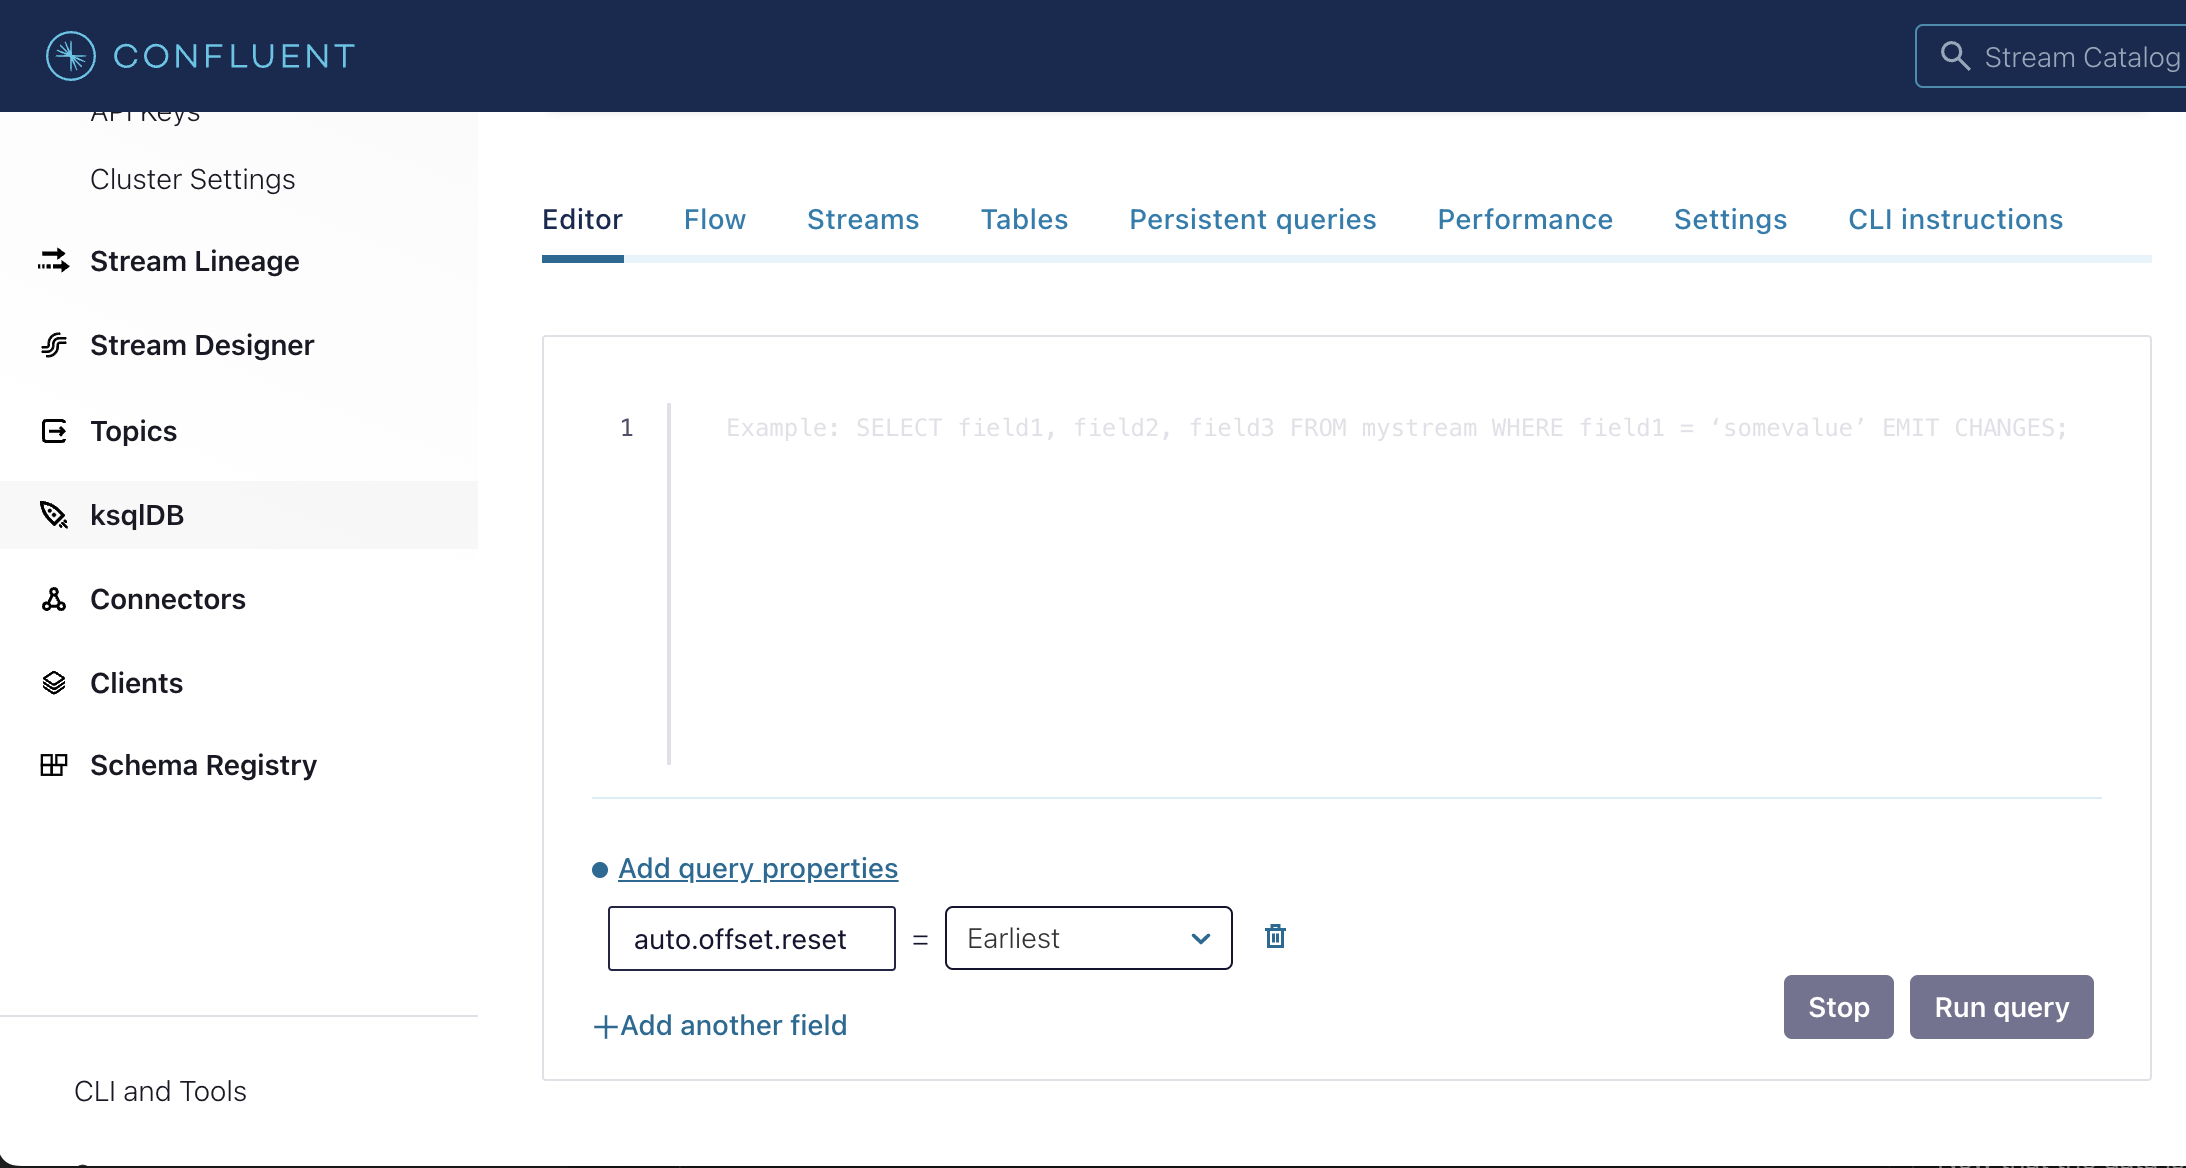Click the Confluent logo icon
This screenshot has width=2186, height=1168.
pos(71,56)
